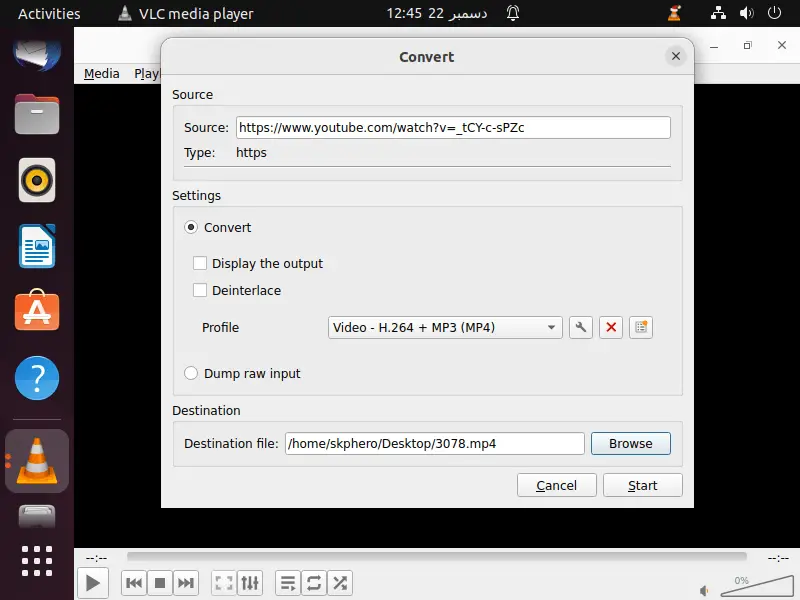This screenshot has width=800, height=600.
Task: Select the Convert radio button
Action: point(191,227)
